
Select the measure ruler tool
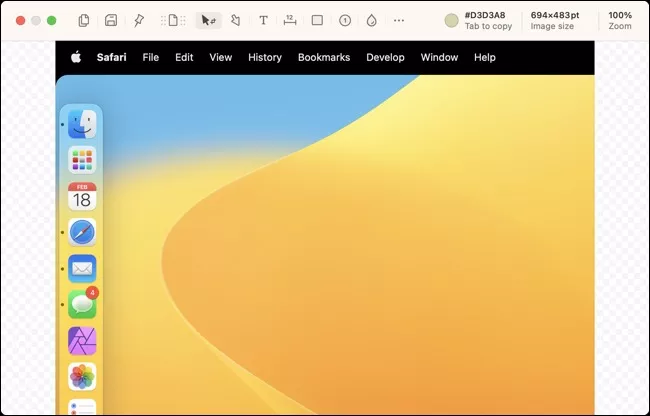(x=290, y=20)
